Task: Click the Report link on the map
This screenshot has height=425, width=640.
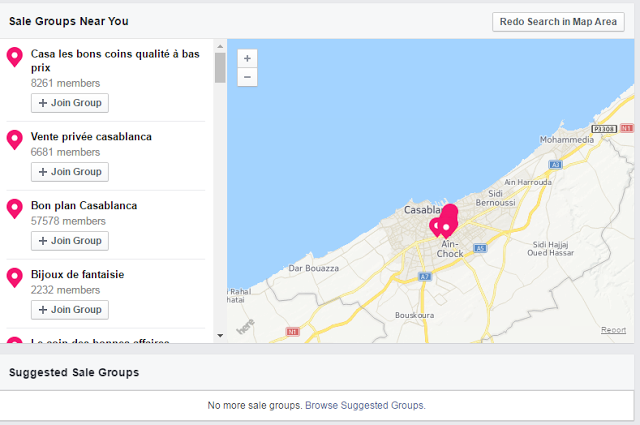Action: (613, 330)
